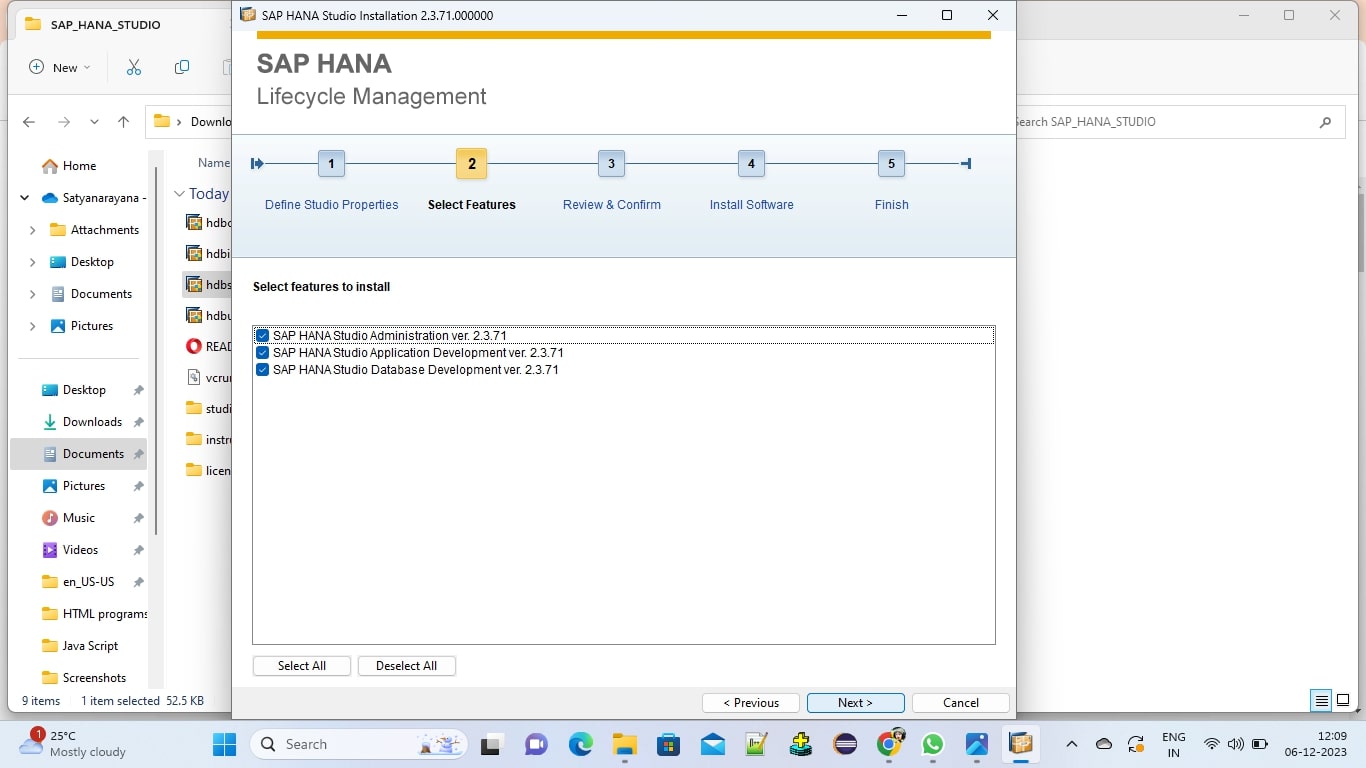Collapse the Satyanarayana OneDrive node
This screenshot has height=768, width=1366.
(24, 198)
